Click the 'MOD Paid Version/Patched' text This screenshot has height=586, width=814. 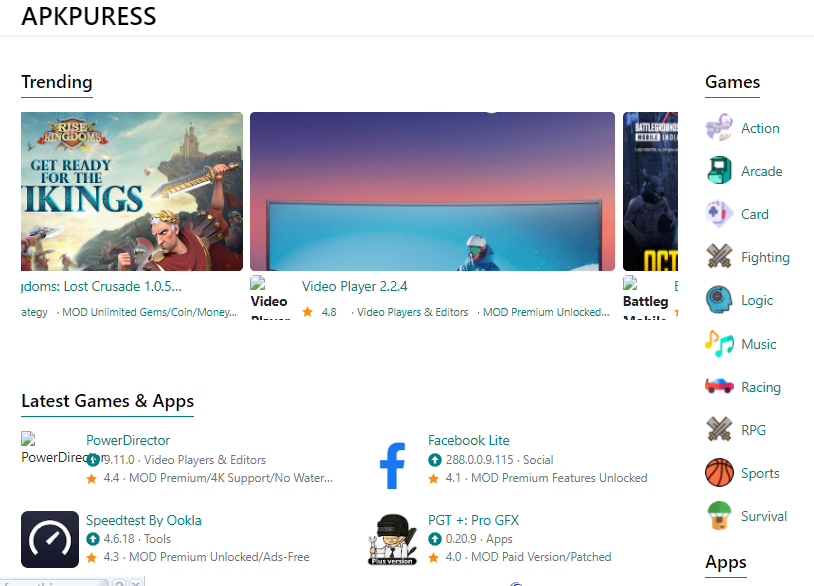click(541, 557)
